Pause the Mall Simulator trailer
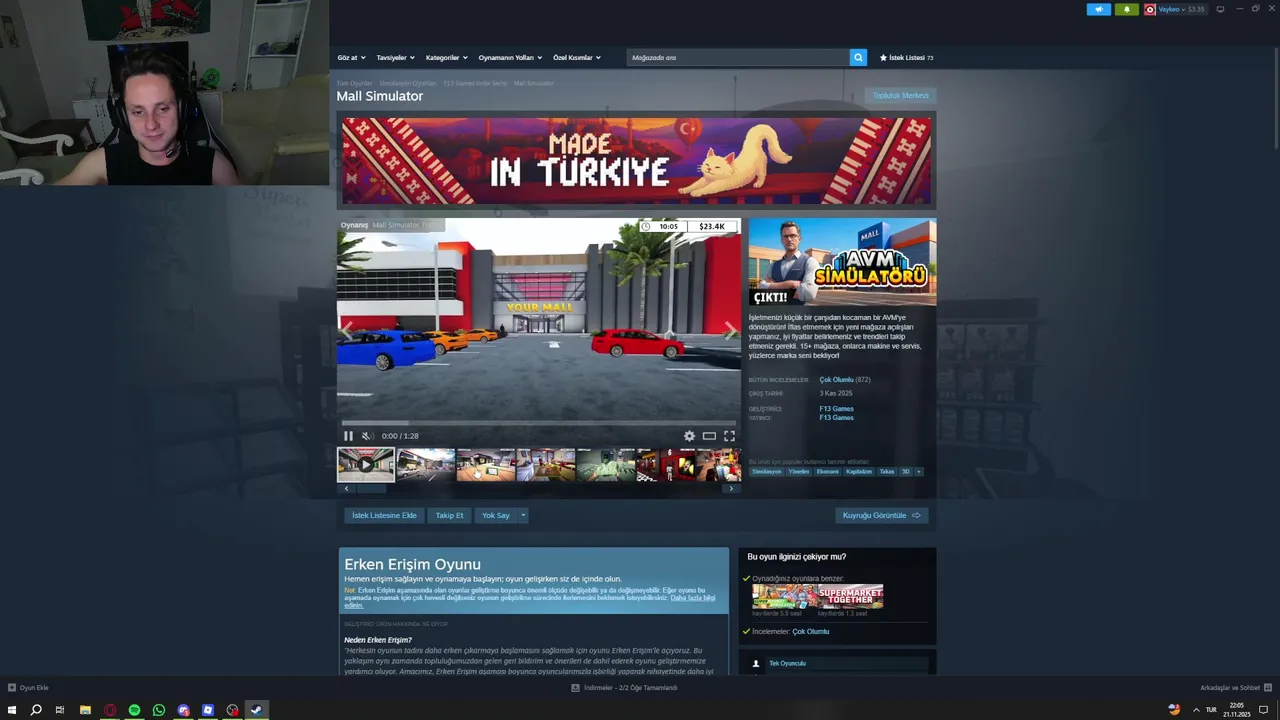 [348, 436]
